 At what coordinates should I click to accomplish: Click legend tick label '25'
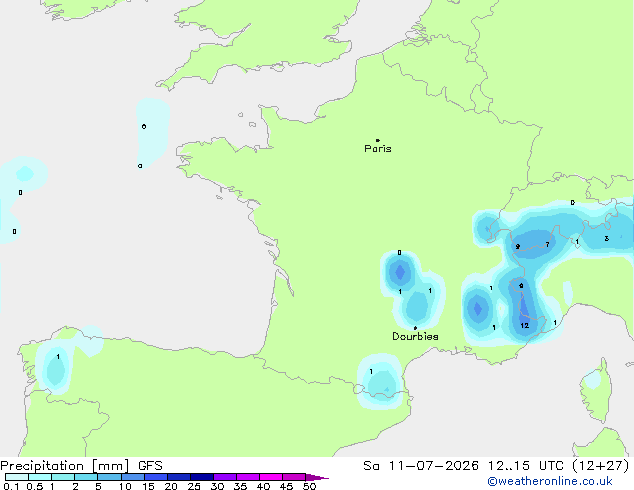pyautogui.click(x=194, y=486)
